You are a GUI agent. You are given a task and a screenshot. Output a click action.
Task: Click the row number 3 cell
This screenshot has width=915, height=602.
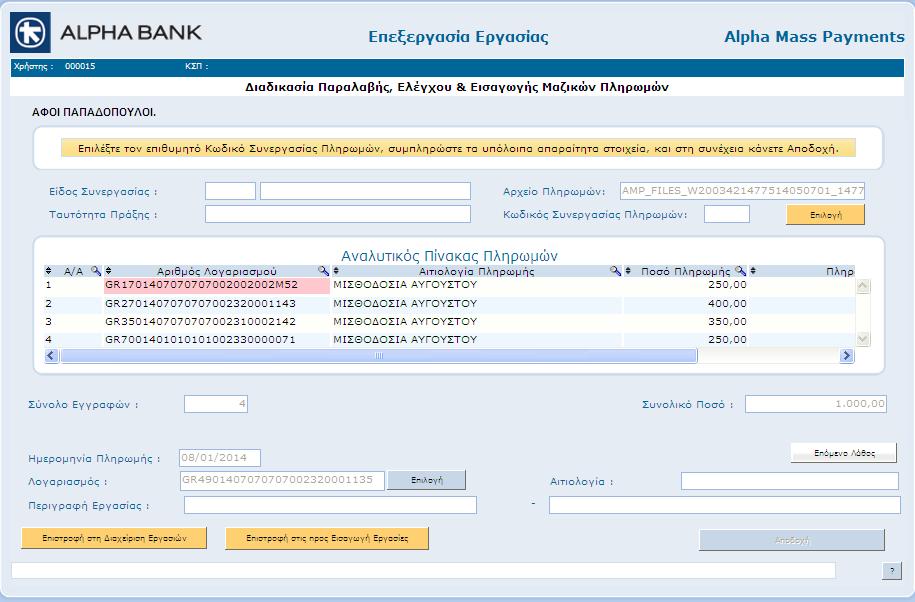point(73,322)
